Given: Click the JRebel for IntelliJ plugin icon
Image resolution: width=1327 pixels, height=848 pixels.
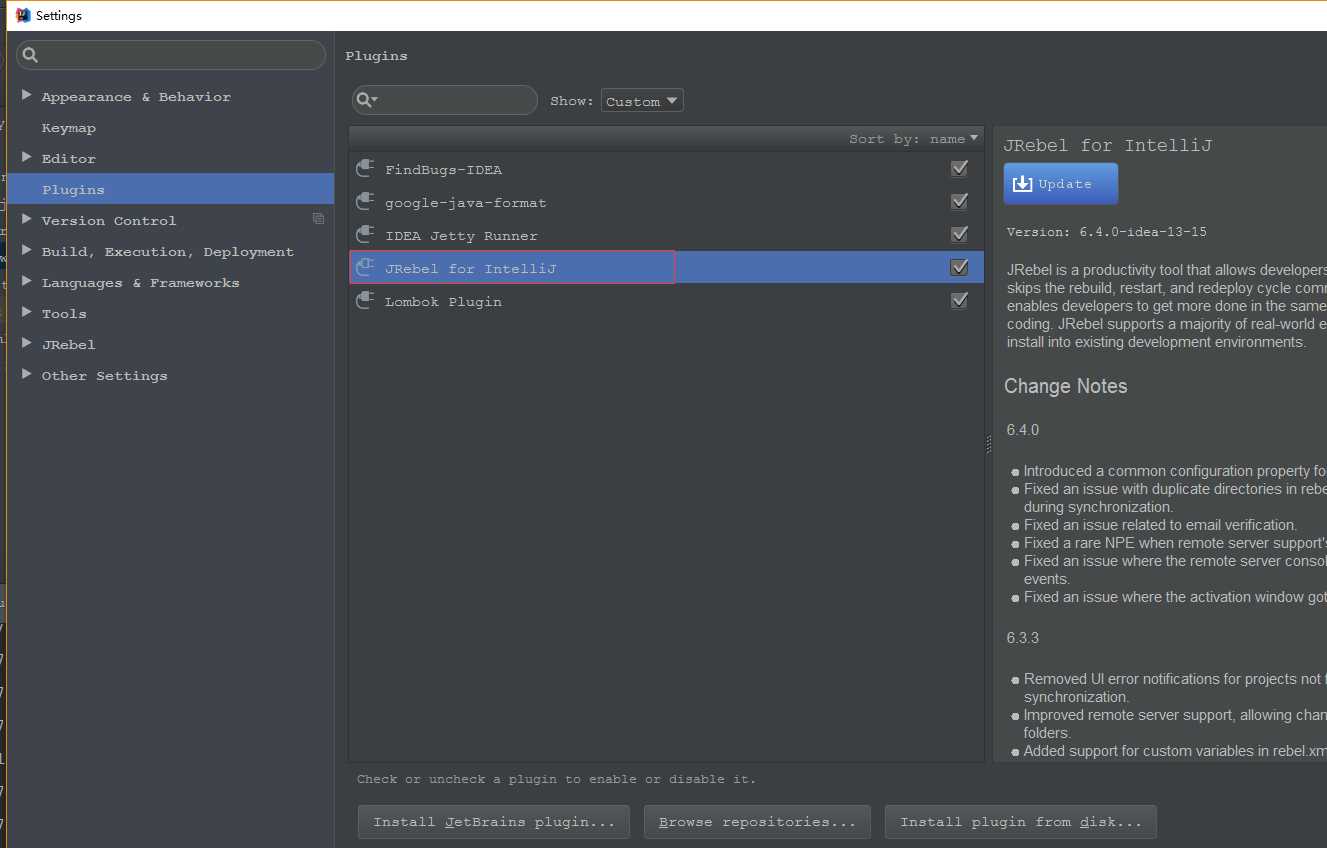Looking at the screenshot, I should point(365,268).
